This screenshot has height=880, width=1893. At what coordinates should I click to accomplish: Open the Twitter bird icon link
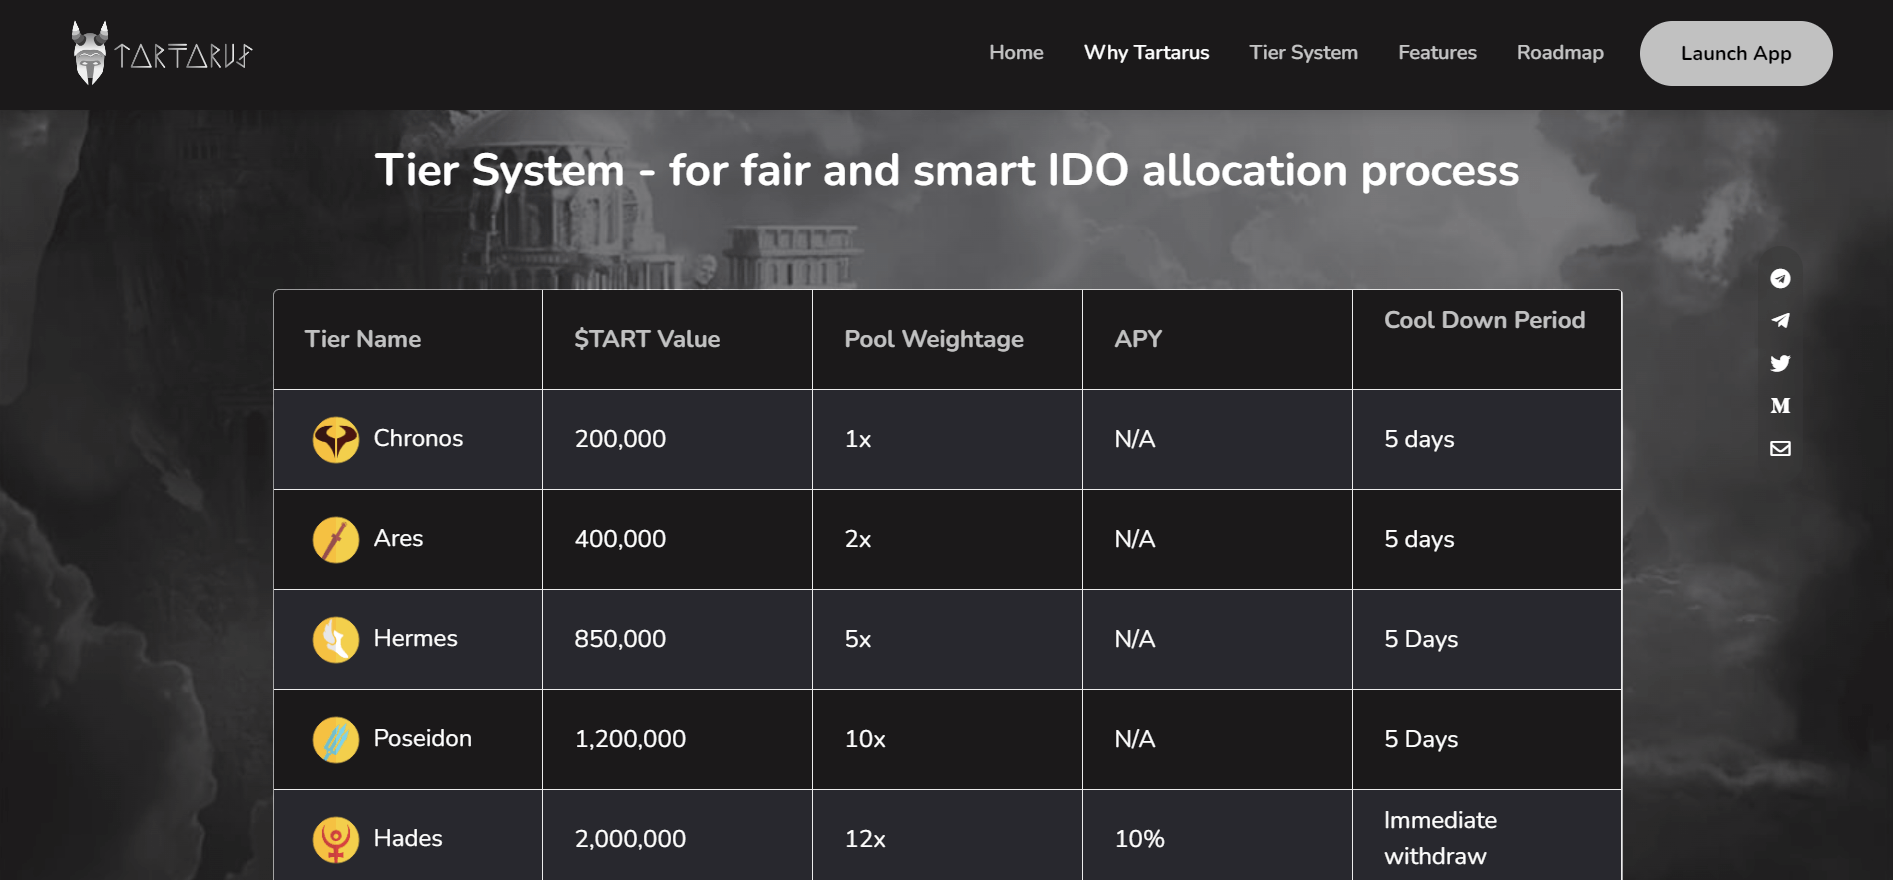click(1780, 363)
